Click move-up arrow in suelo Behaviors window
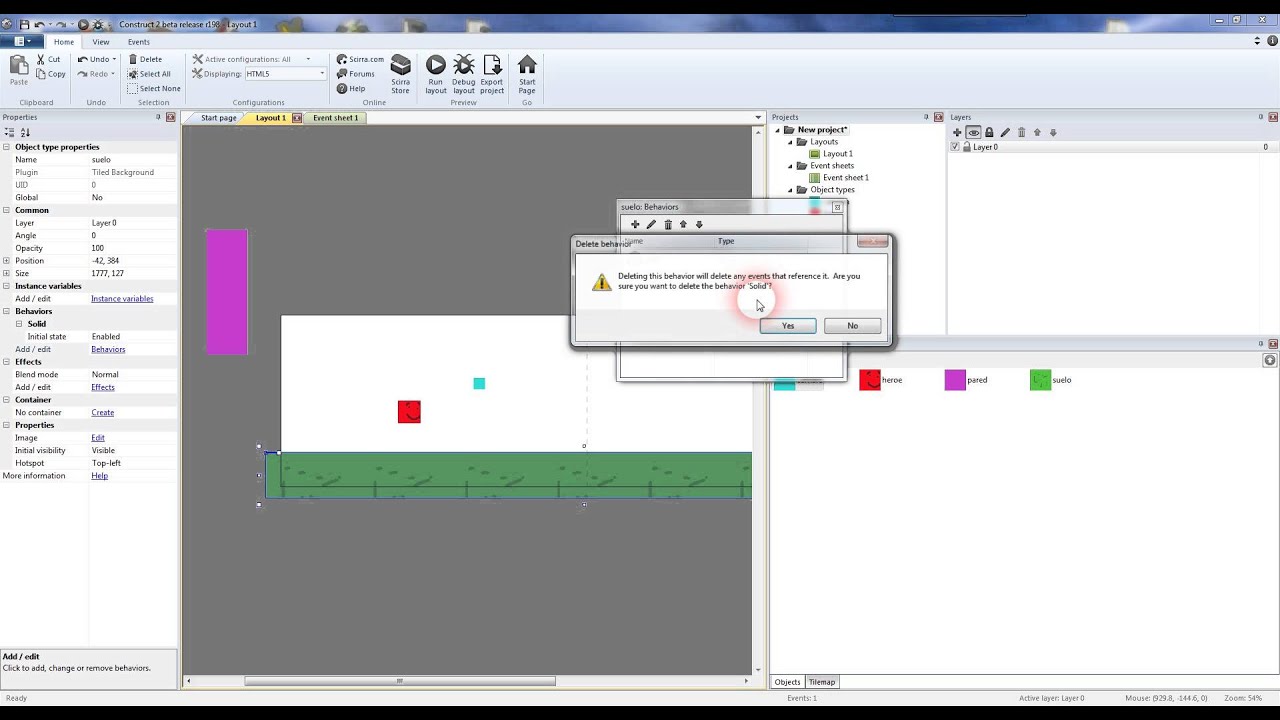Viewport: 1280px width, 720px height. pos(683,224)
